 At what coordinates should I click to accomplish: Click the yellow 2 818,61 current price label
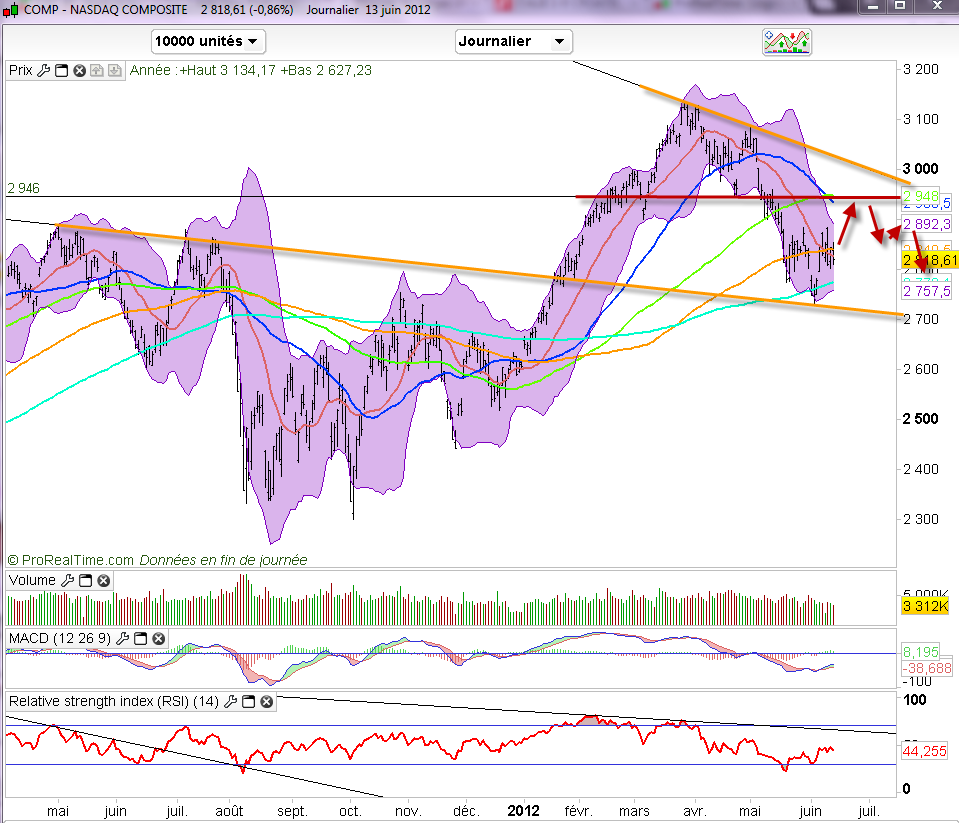click(930, 260)
